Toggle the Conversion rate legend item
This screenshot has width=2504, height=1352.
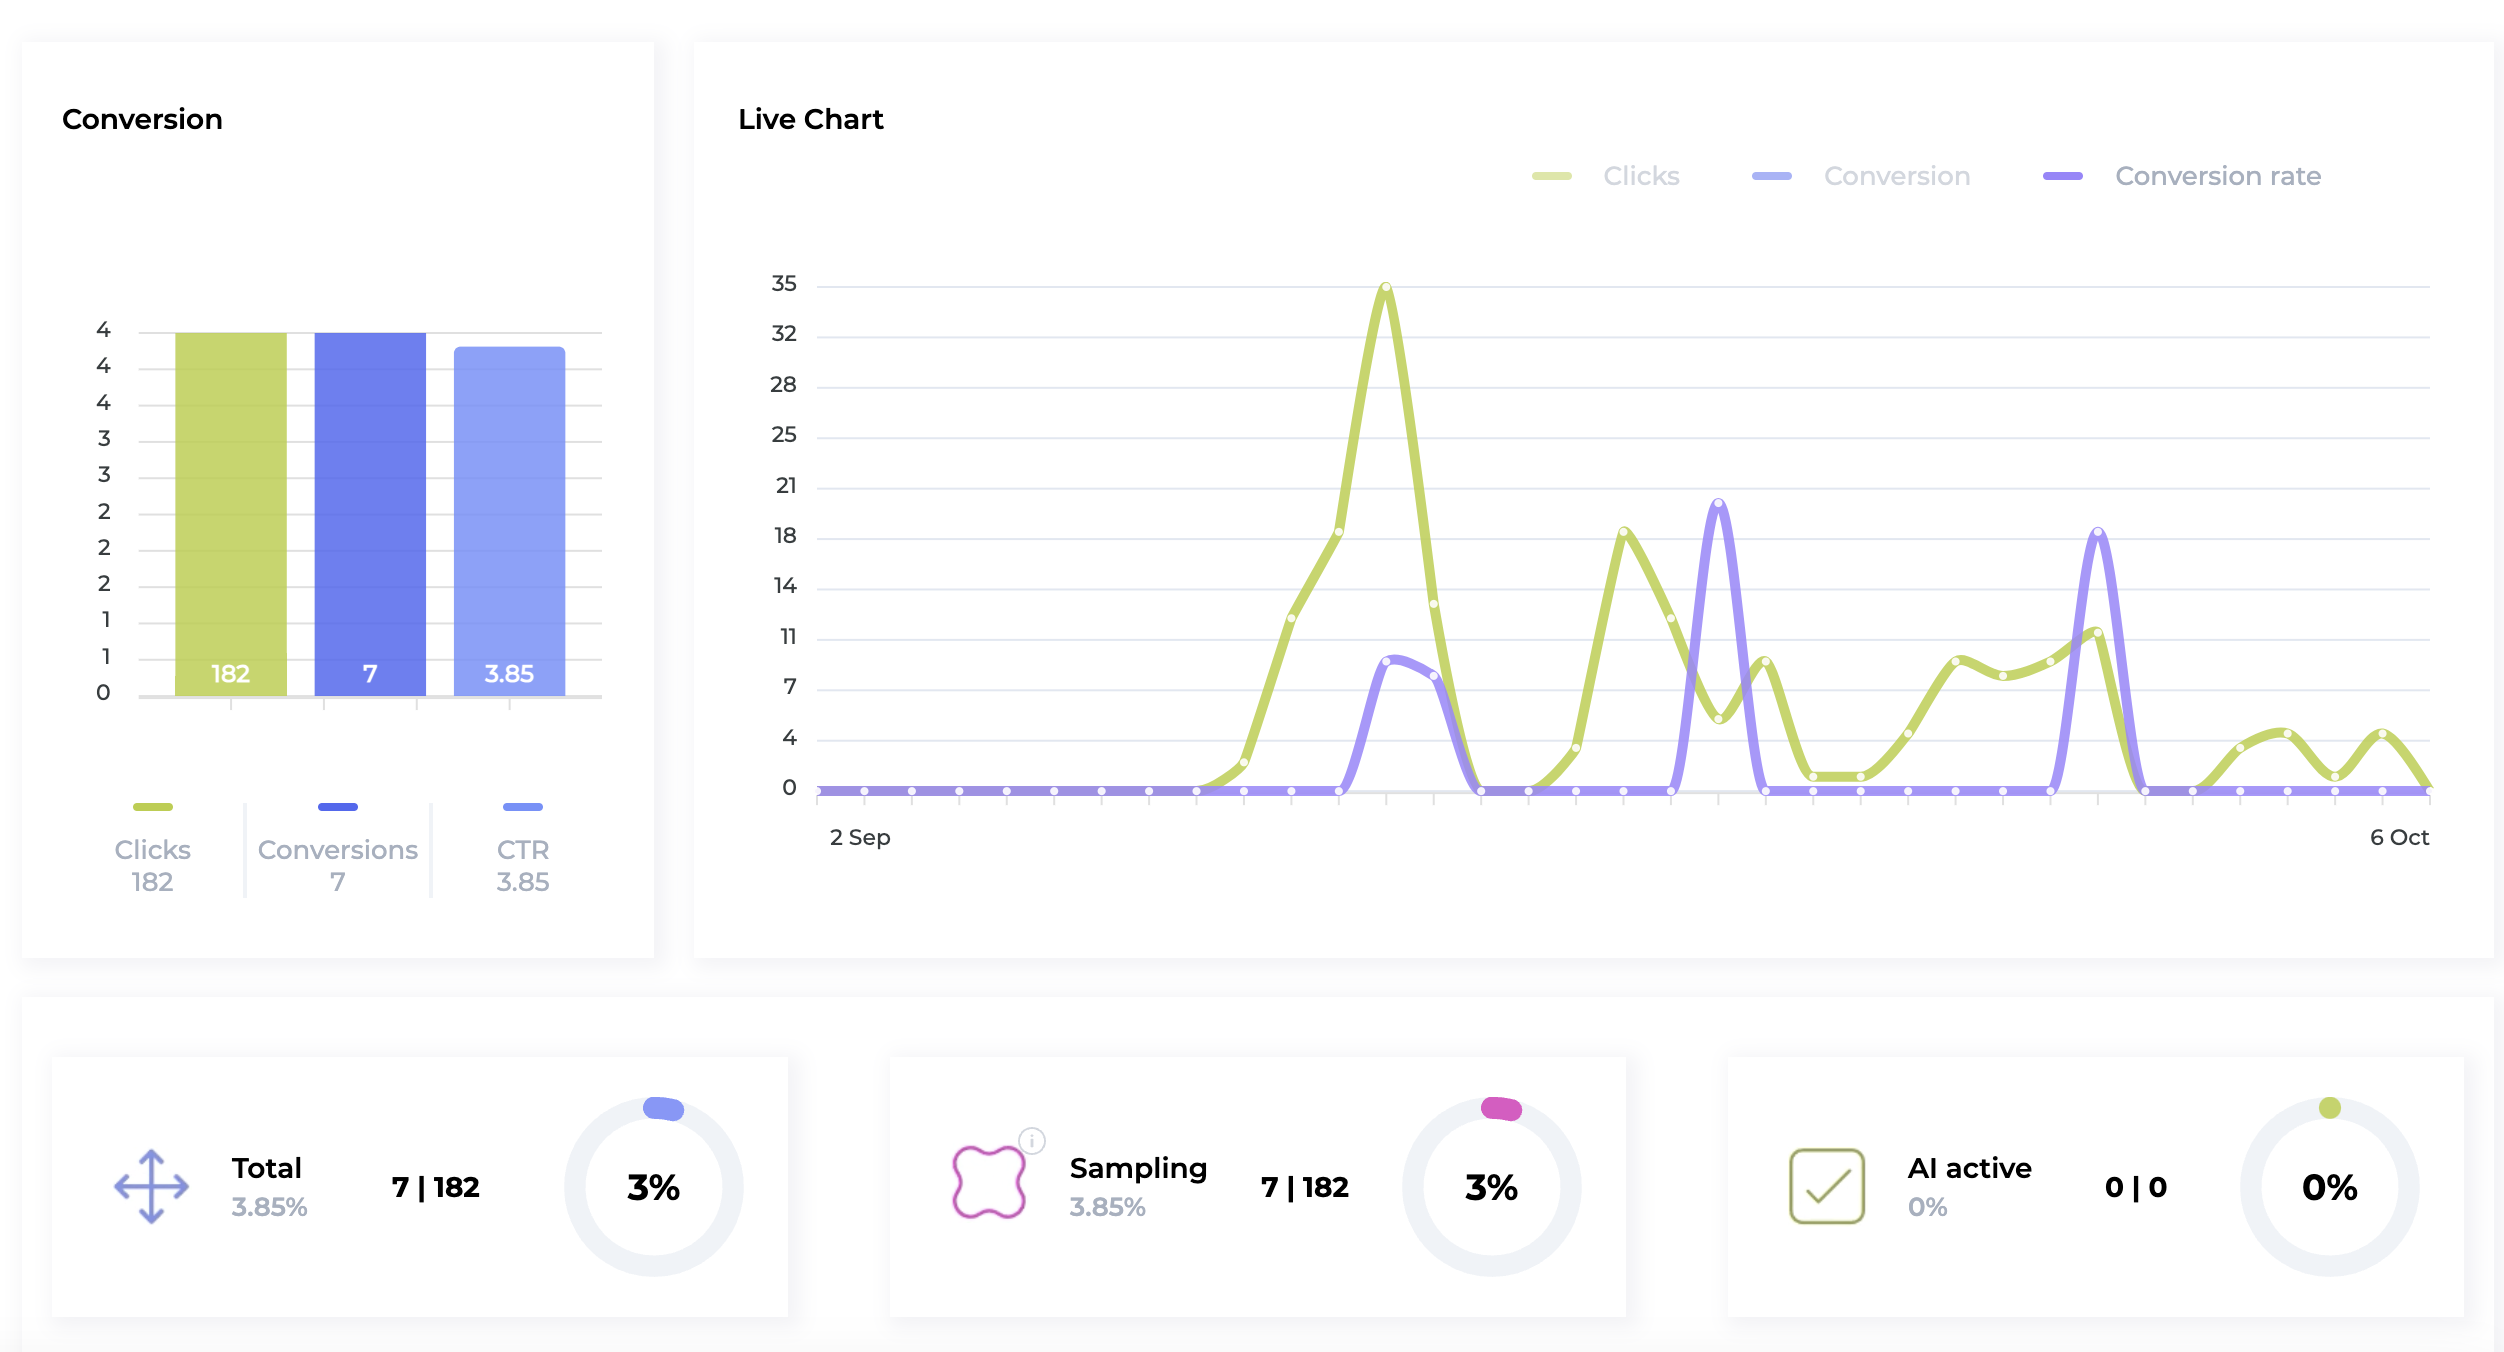[2217, 176]
